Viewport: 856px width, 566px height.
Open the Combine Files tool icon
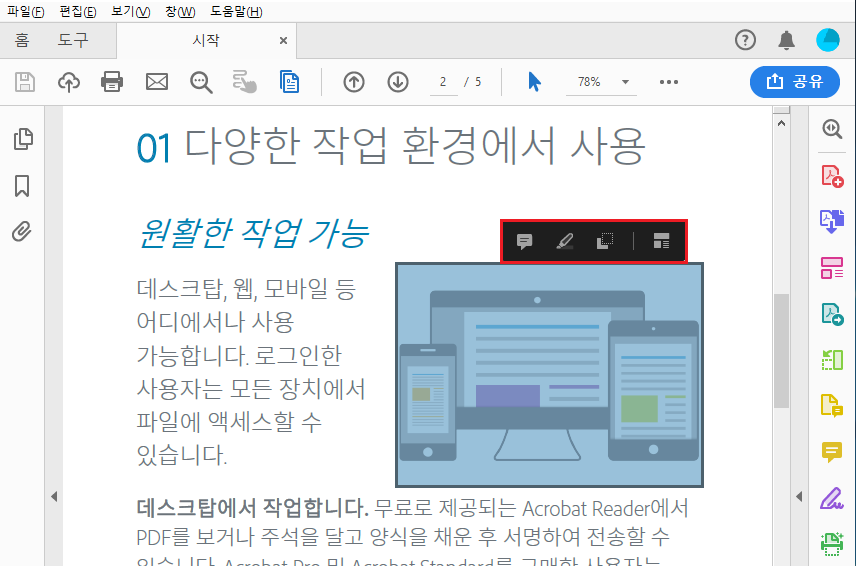coord(832,222)
